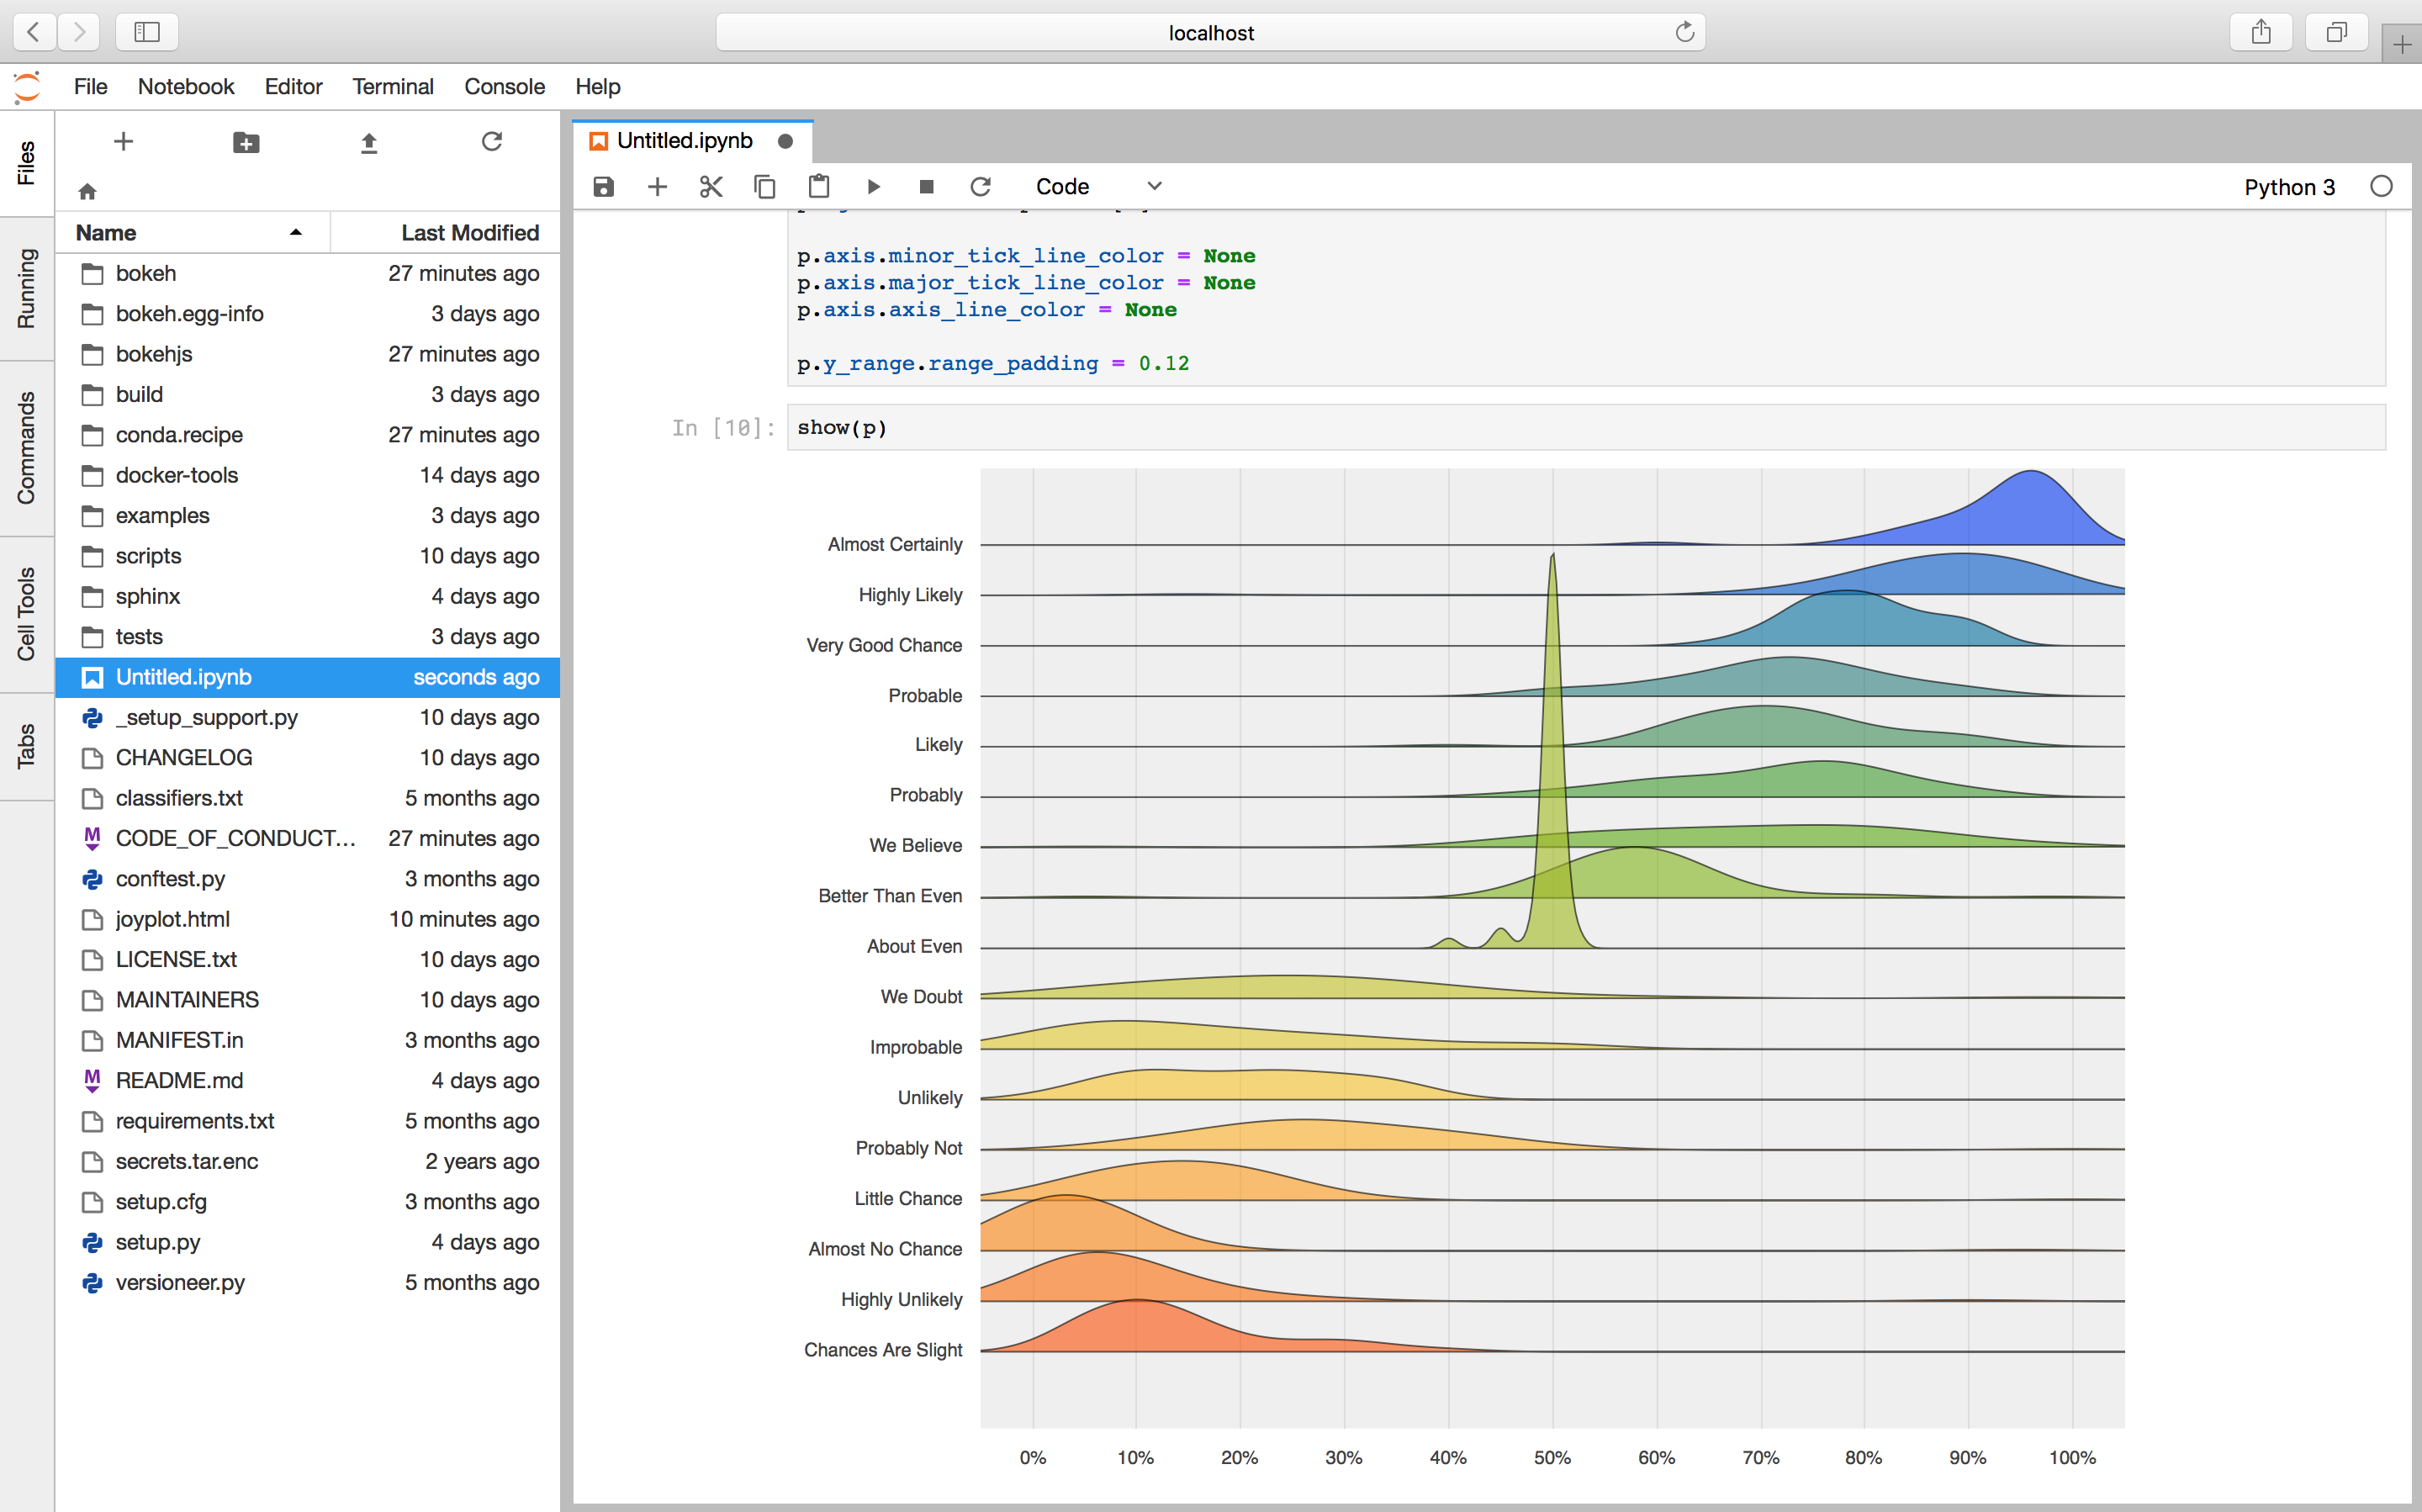Paste cell from the clipboard icon

(819, 187)
